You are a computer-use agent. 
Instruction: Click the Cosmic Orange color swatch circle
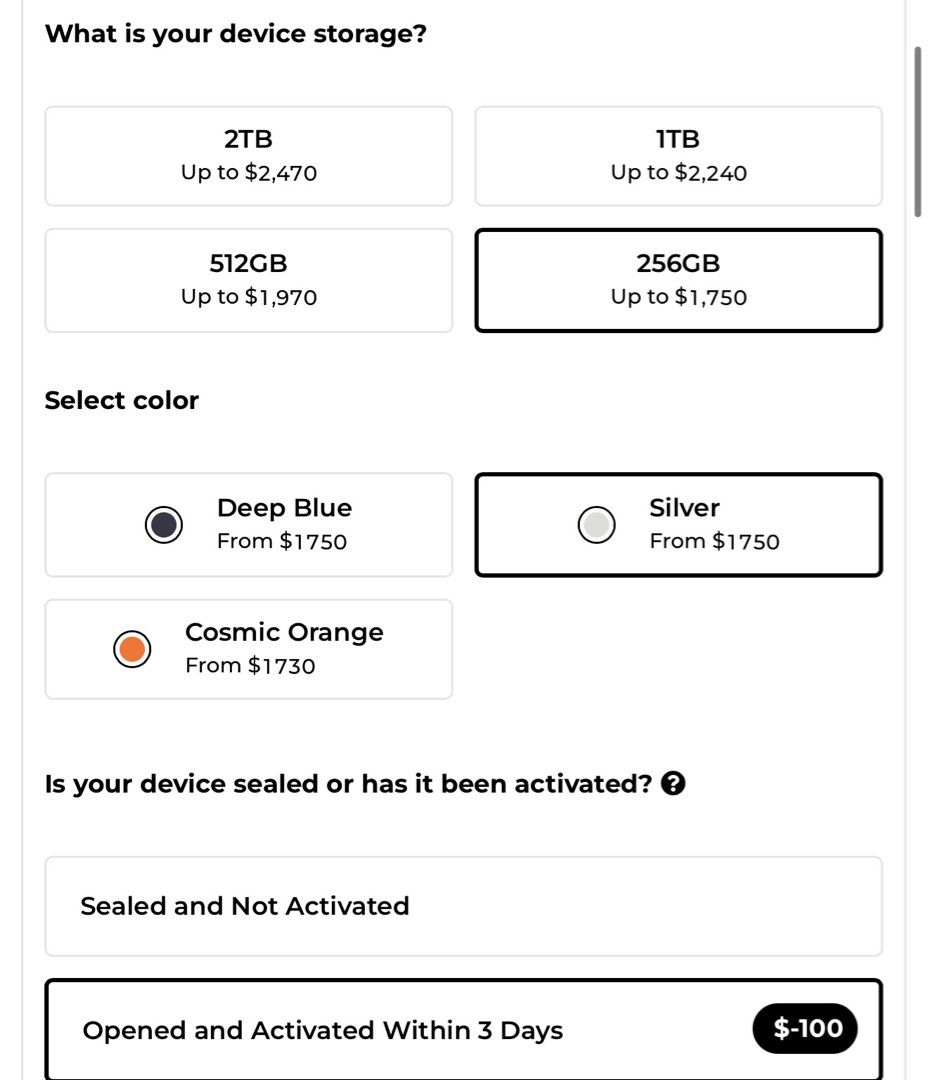click(x=130, y=649)
